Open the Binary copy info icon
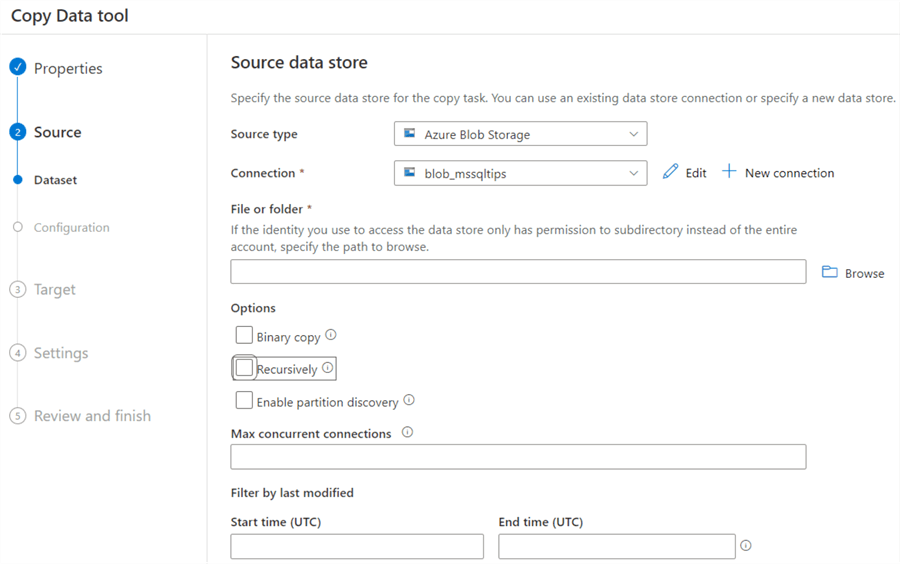900x564 pixels. click(x=331, y=334)
